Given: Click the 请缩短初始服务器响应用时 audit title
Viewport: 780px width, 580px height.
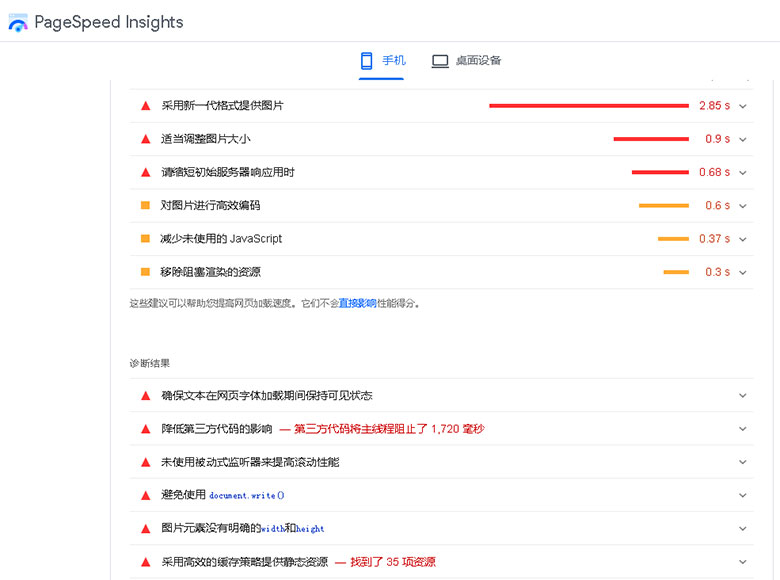Looking at the screenshot, I should pos(228,172).
